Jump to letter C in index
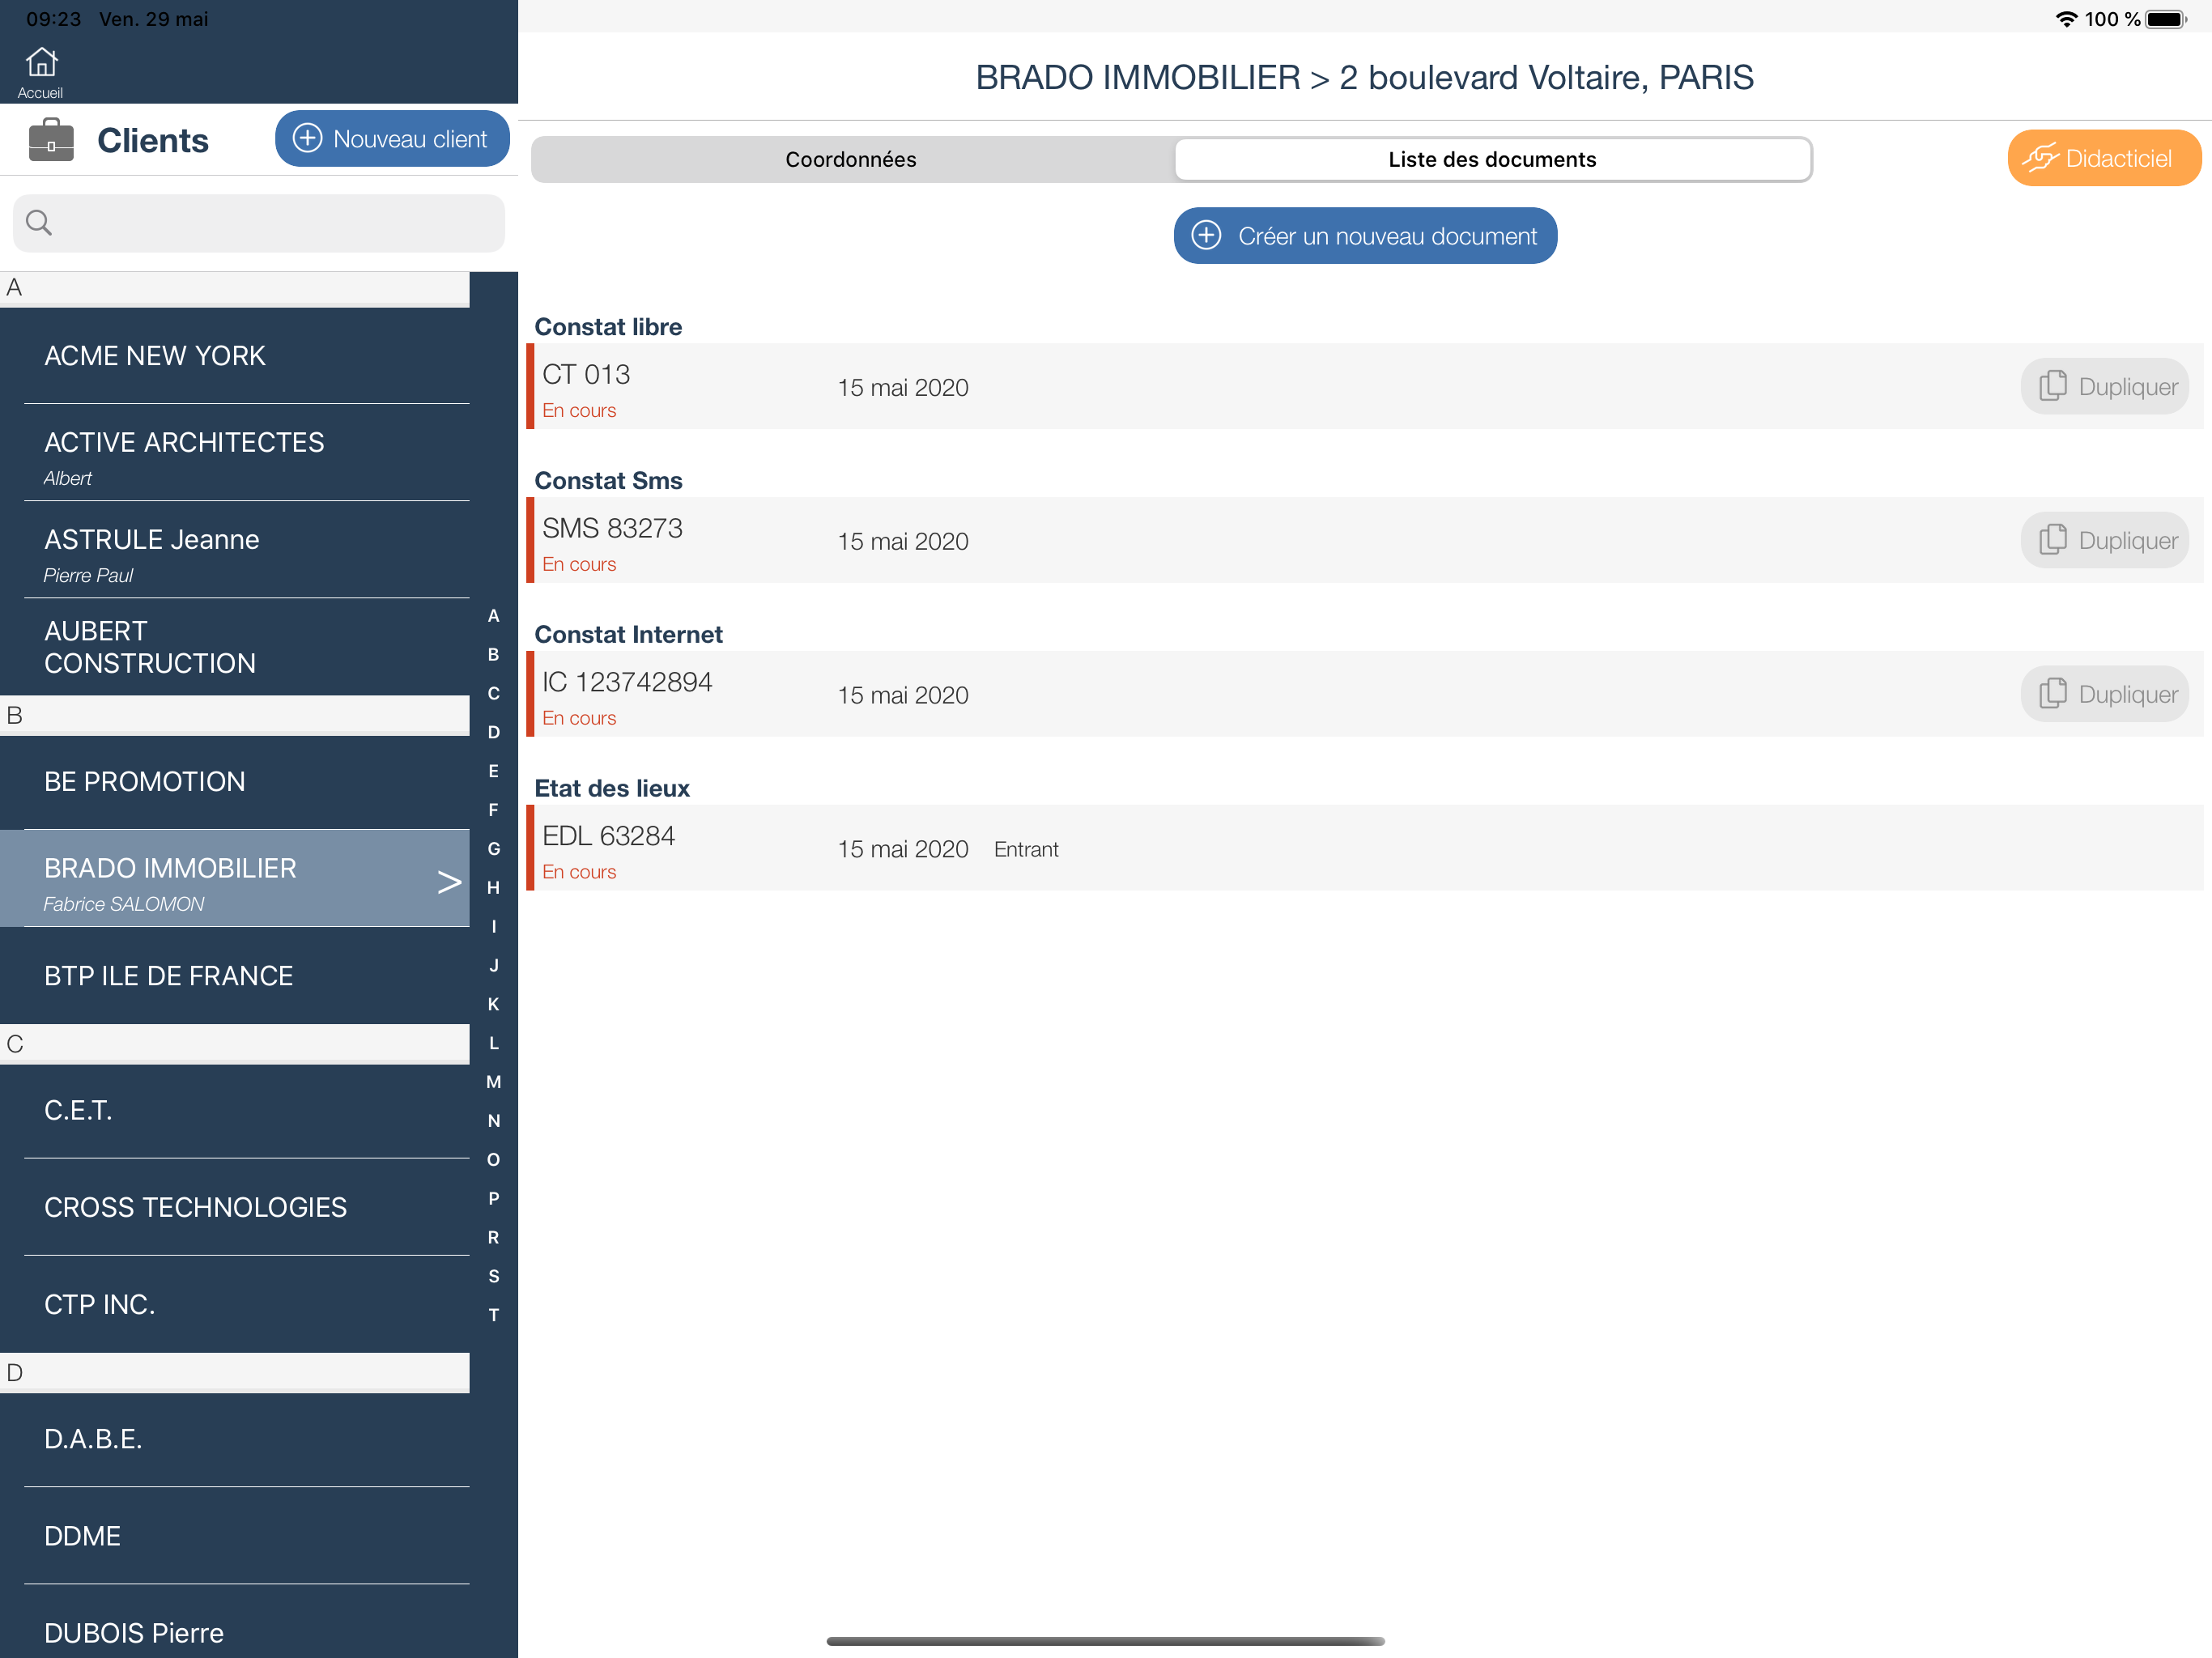 point(494,694)
